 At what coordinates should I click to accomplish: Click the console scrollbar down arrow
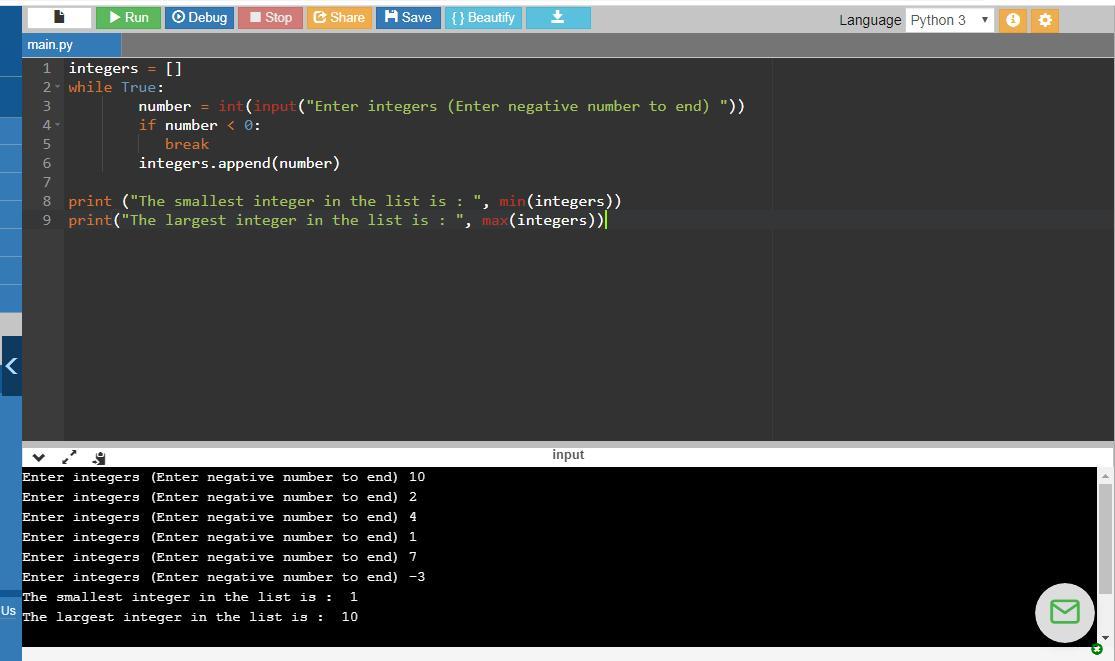(1105, 638)
